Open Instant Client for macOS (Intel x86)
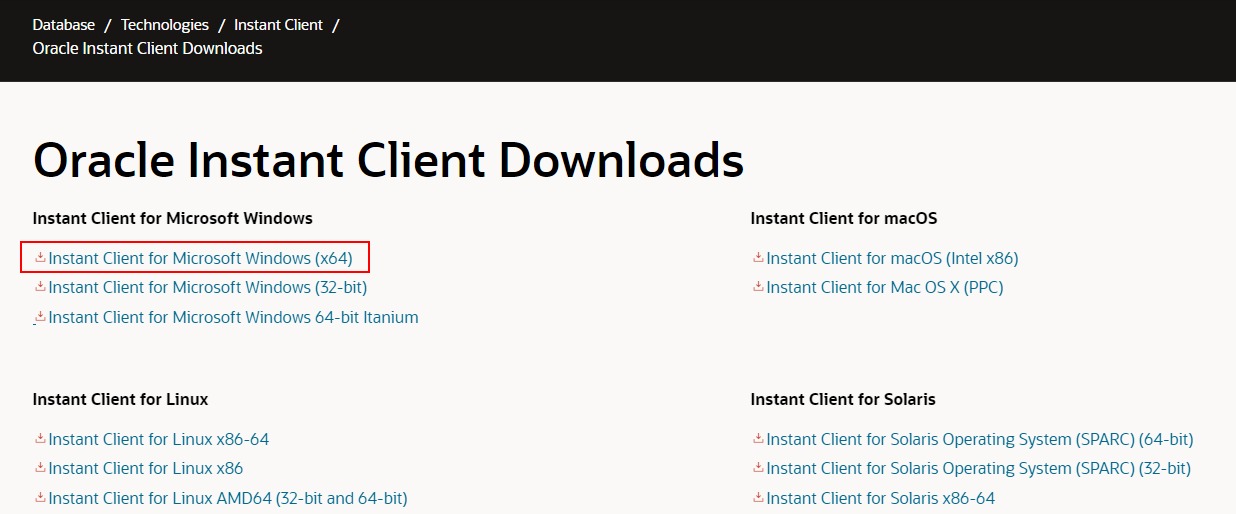1236x514 pixels. coord(892,258)
